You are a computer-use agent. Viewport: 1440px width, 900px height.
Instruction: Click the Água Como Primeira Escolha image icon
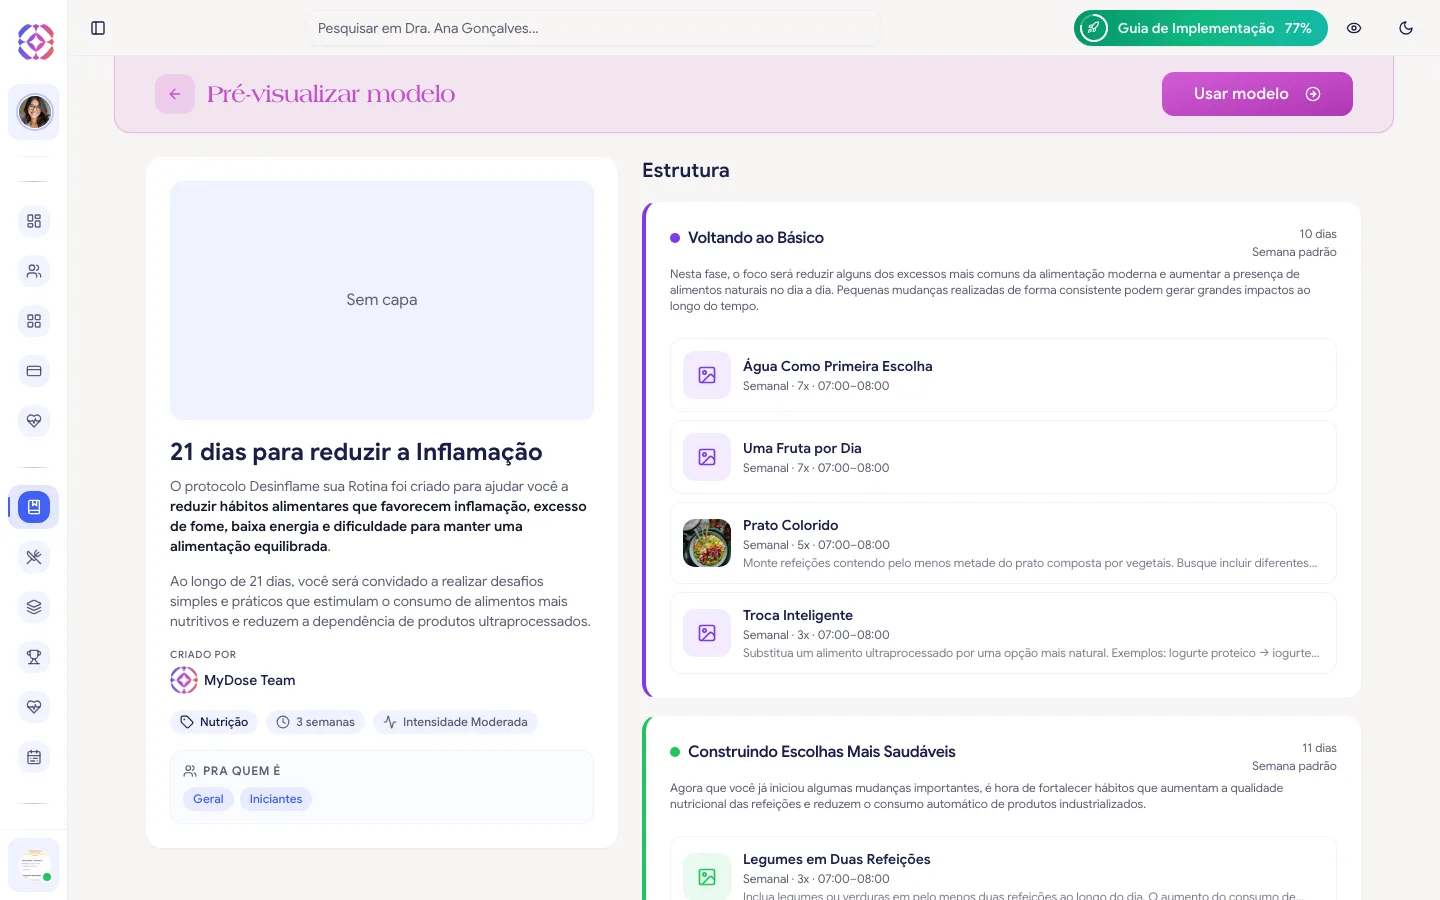pos(707,375)
